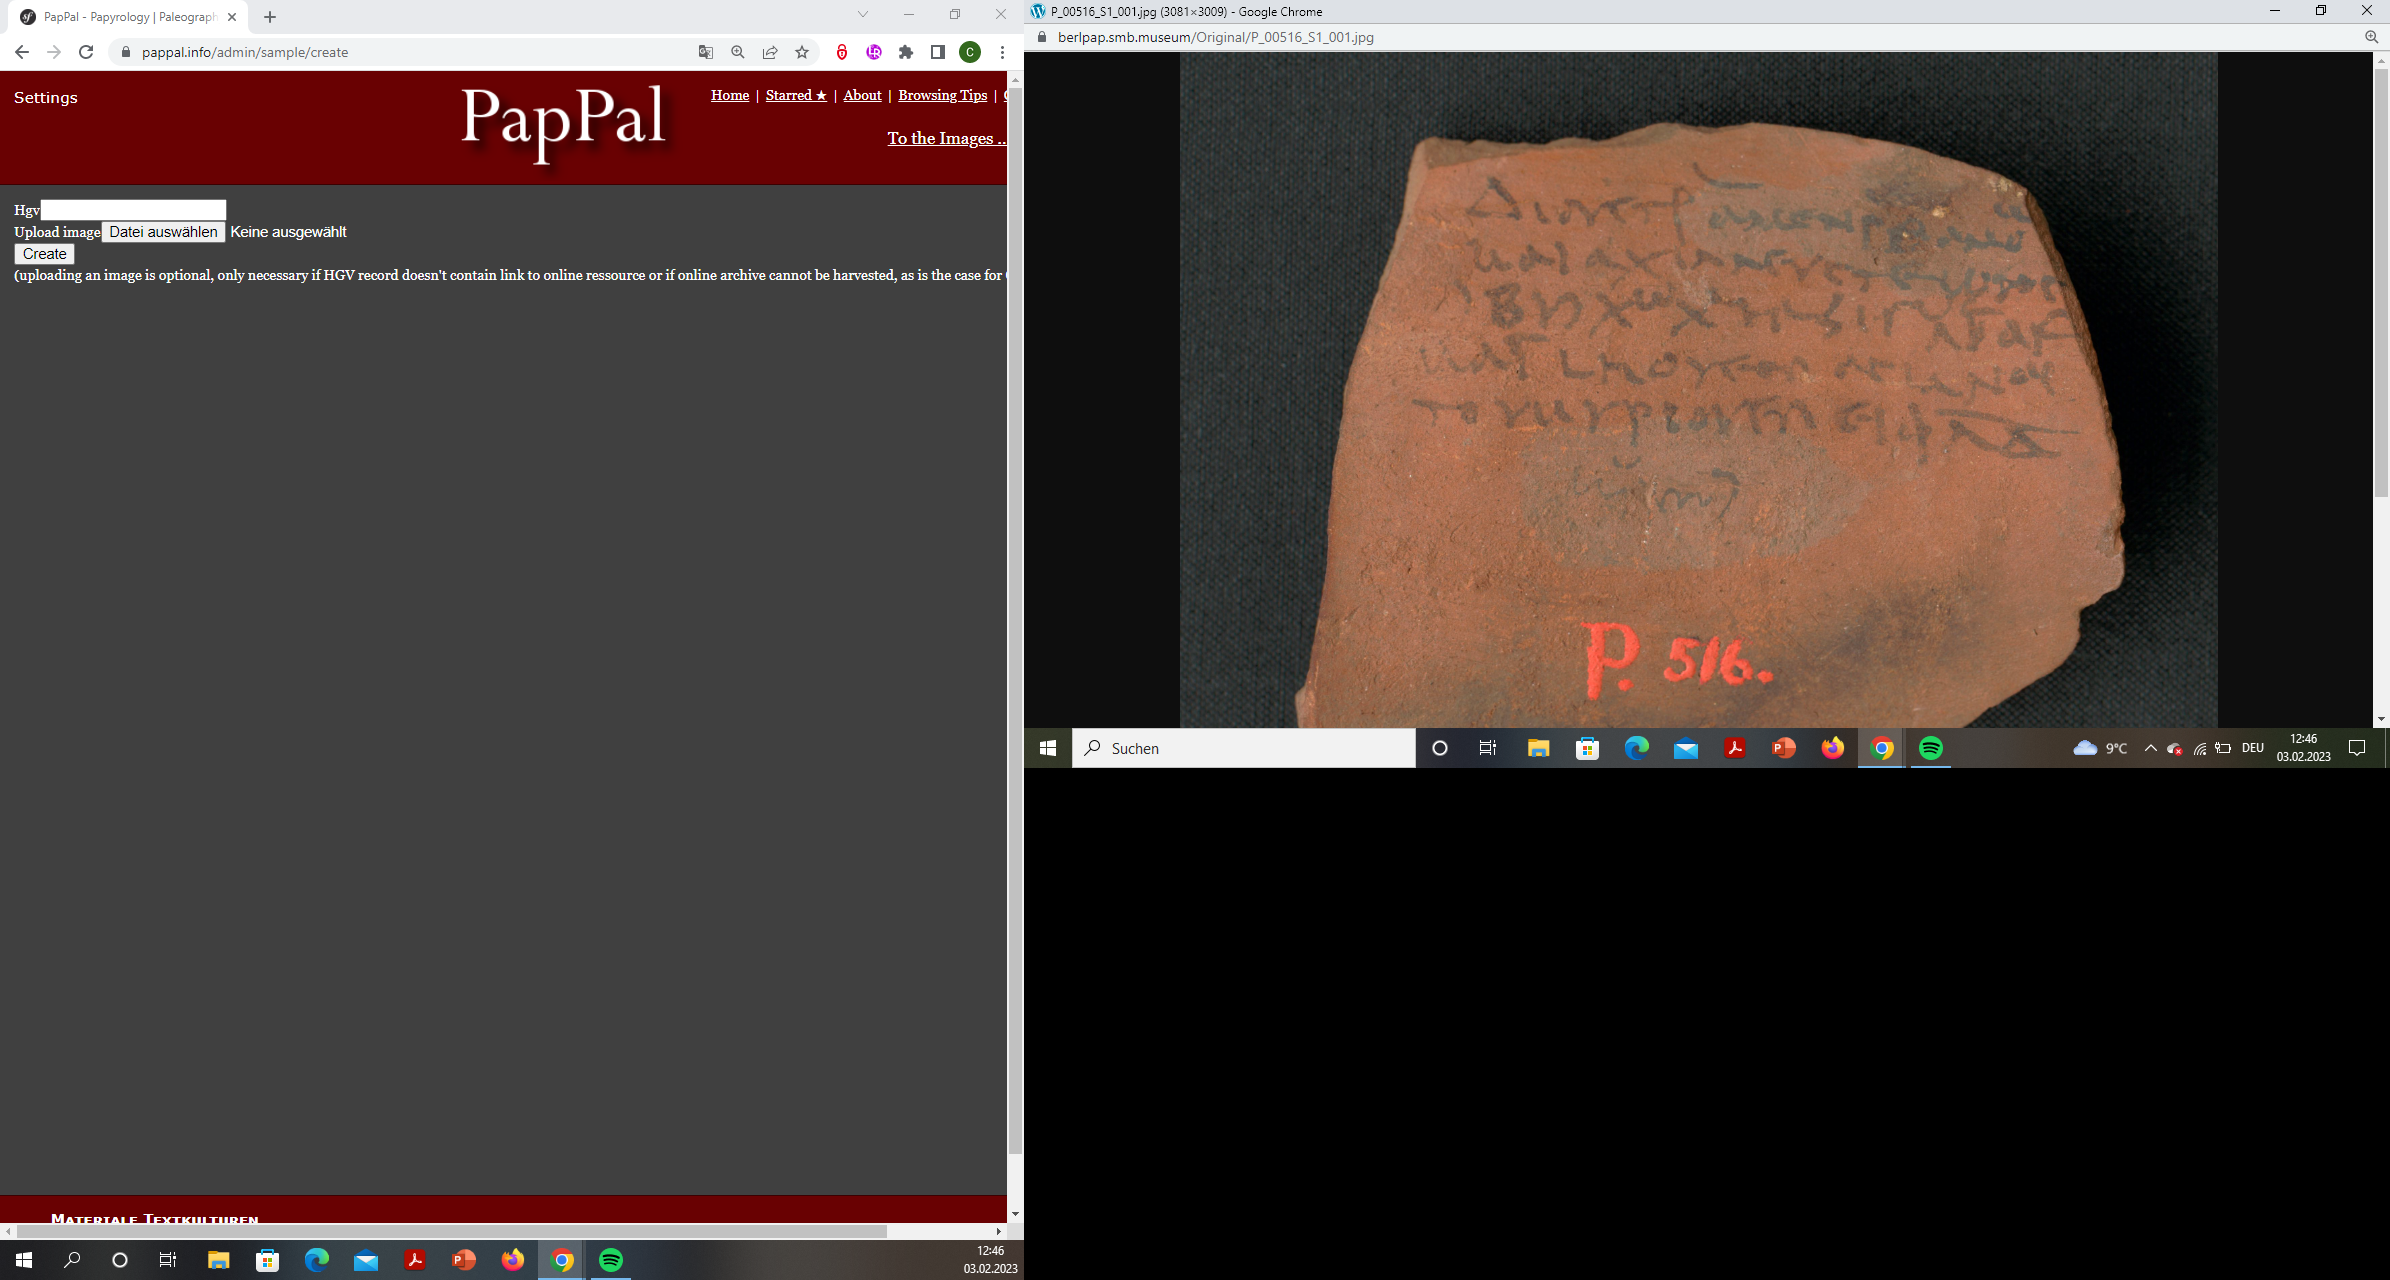Expand the tab search chevron in Chrome

[863, 14]
